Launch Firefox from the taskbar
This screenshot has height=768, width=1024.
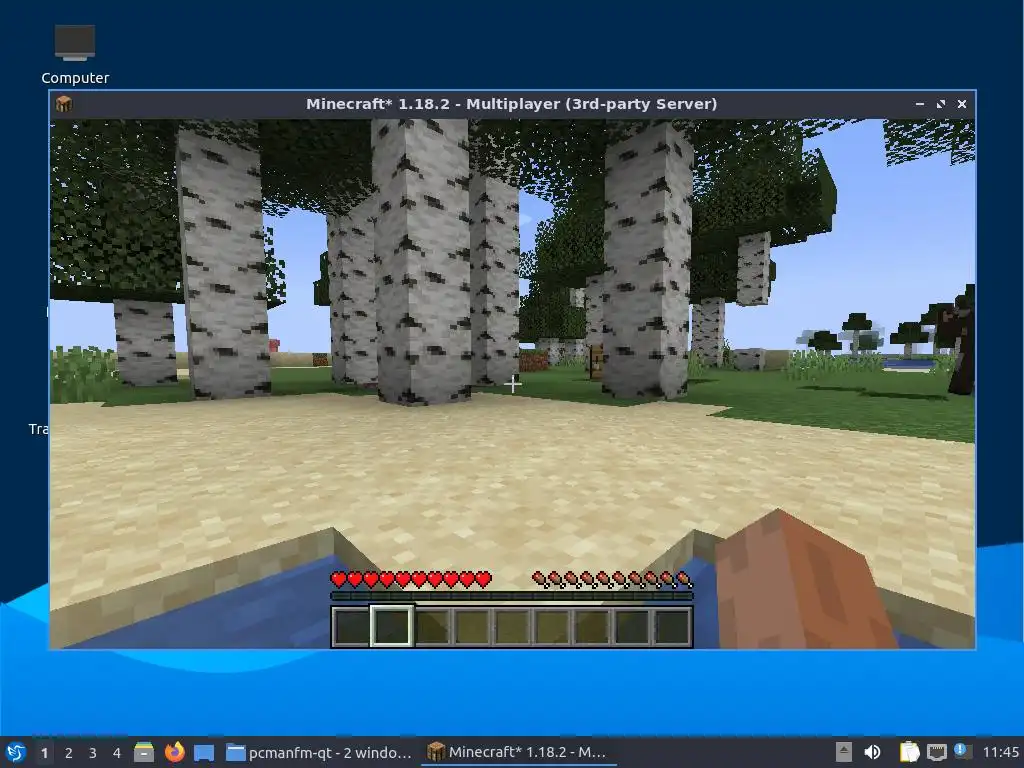(x=174, y=752)
